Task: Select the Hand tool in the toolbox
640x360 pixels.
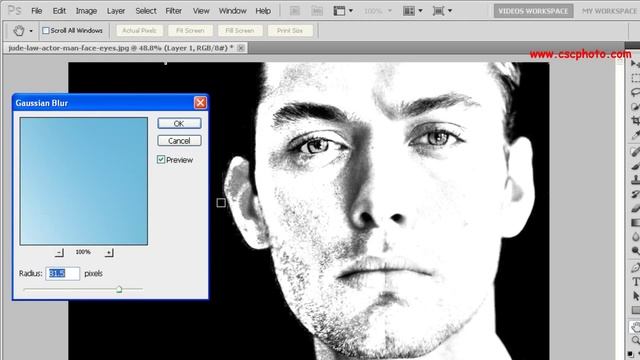Action: pos(635,327)
